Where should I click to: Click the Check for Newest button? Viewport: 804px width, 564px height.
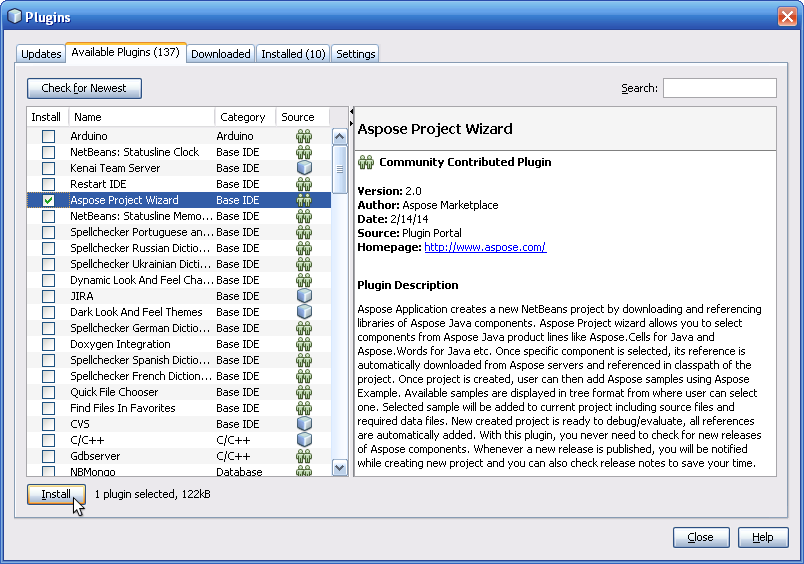click(84, 88)
